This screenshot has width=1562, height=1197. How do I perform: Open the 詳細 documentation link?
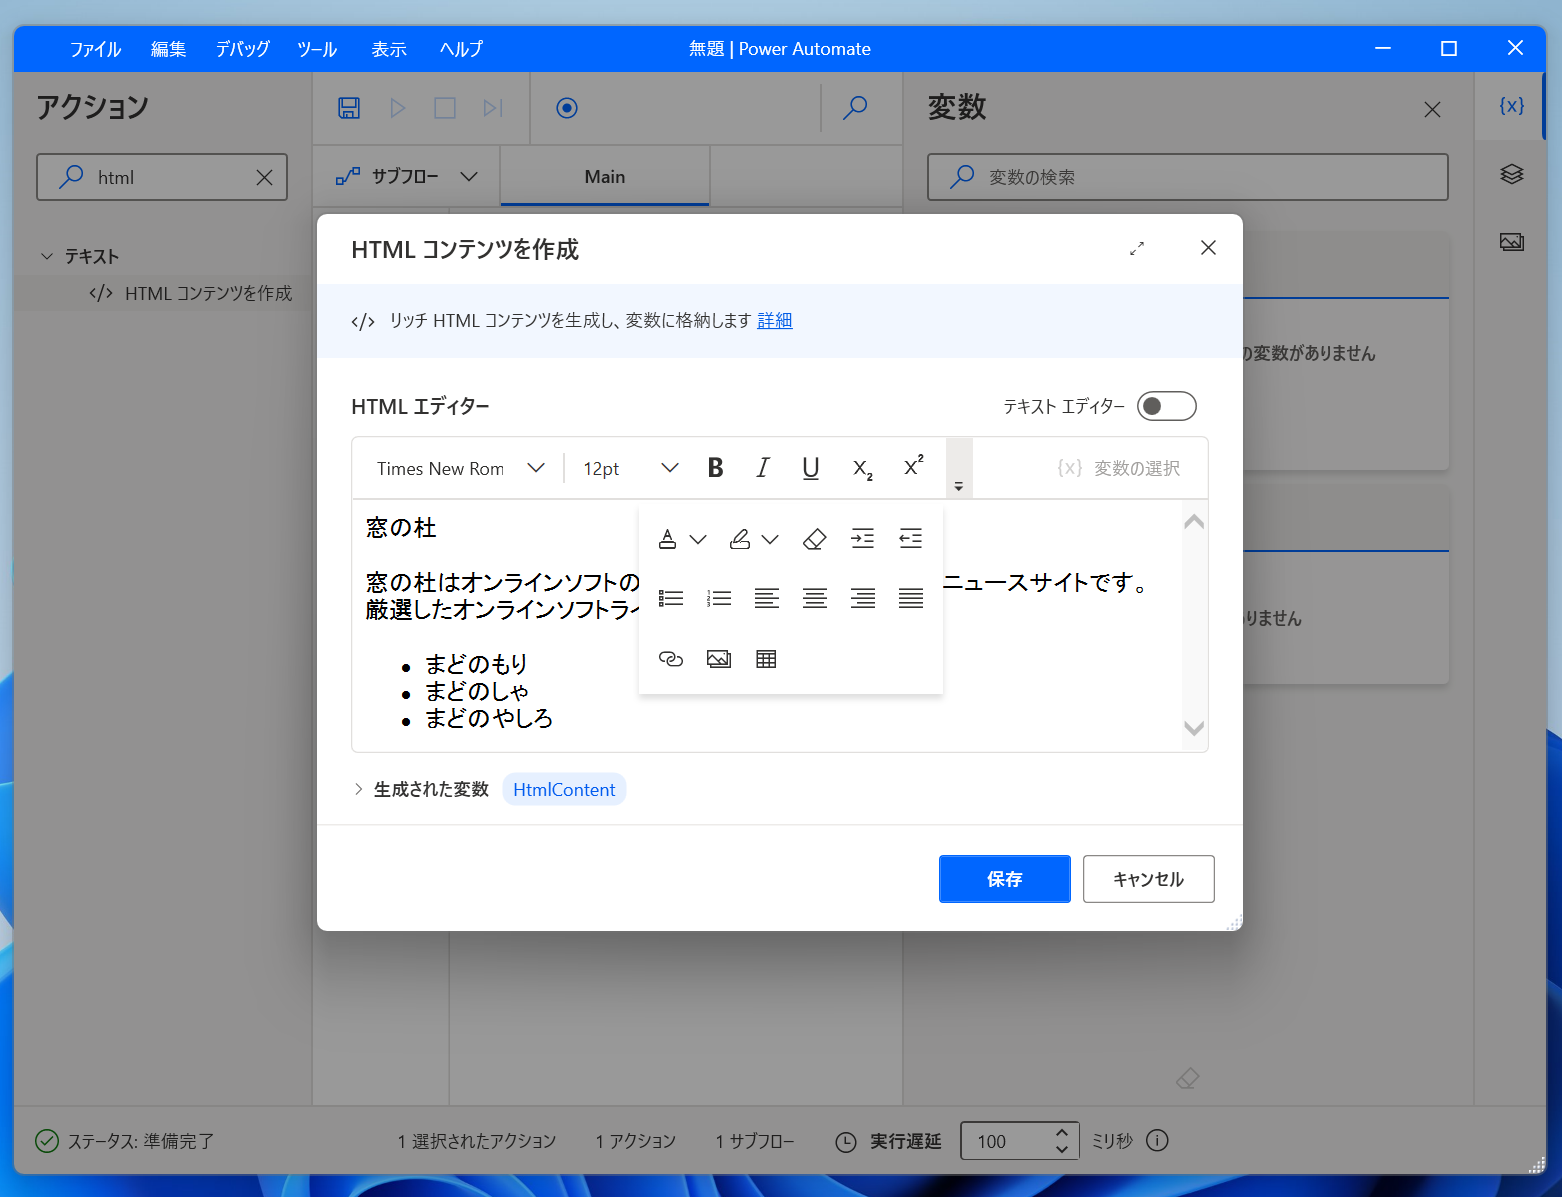(x=774, y=320)
